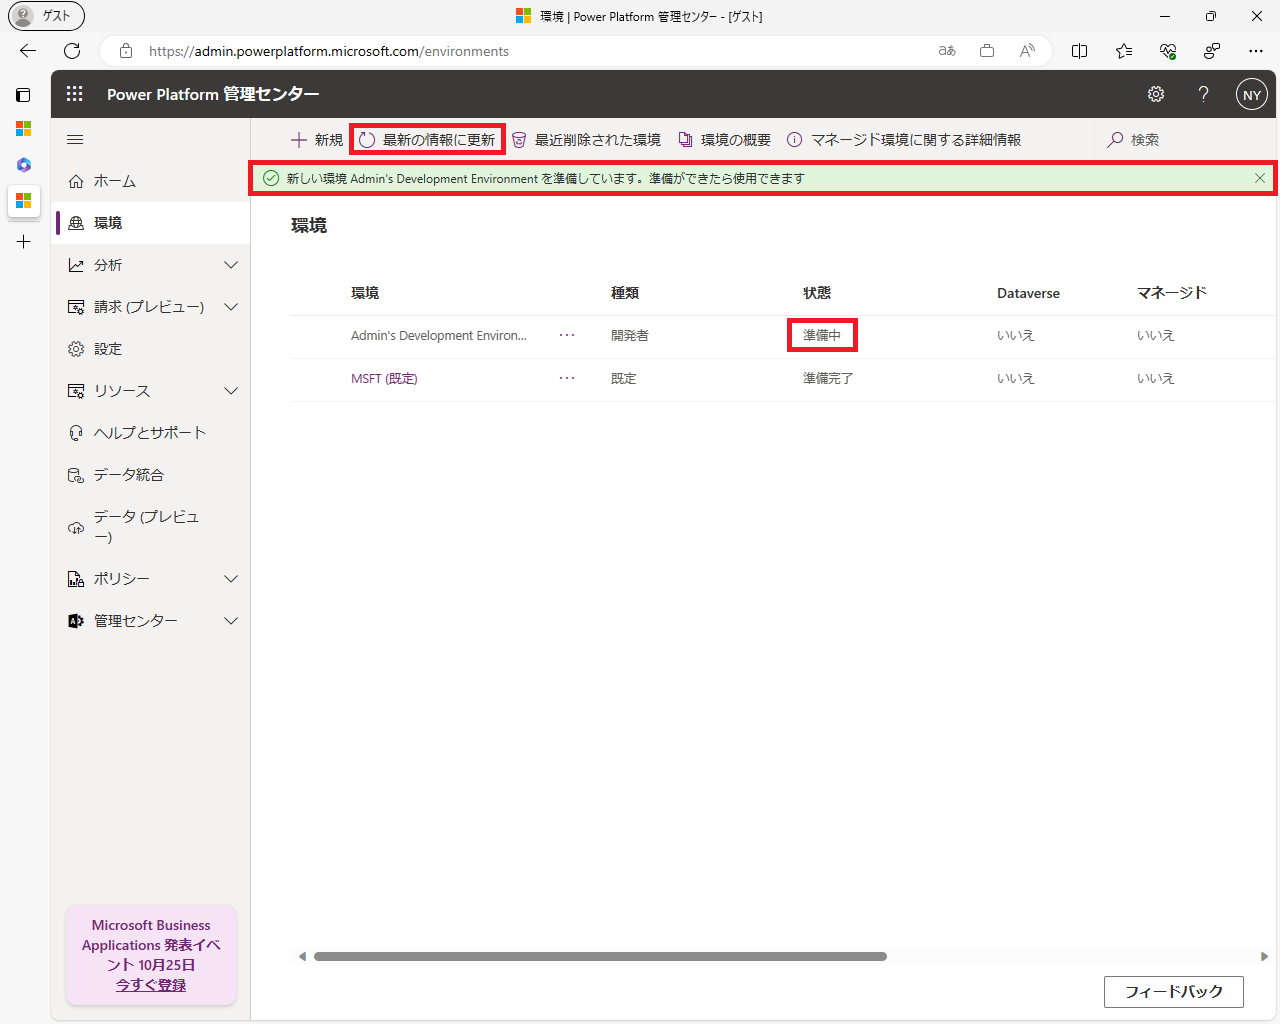Select the Admin's Development Environment row name
Viewport: 1280px width, 1024px height.
438,336
